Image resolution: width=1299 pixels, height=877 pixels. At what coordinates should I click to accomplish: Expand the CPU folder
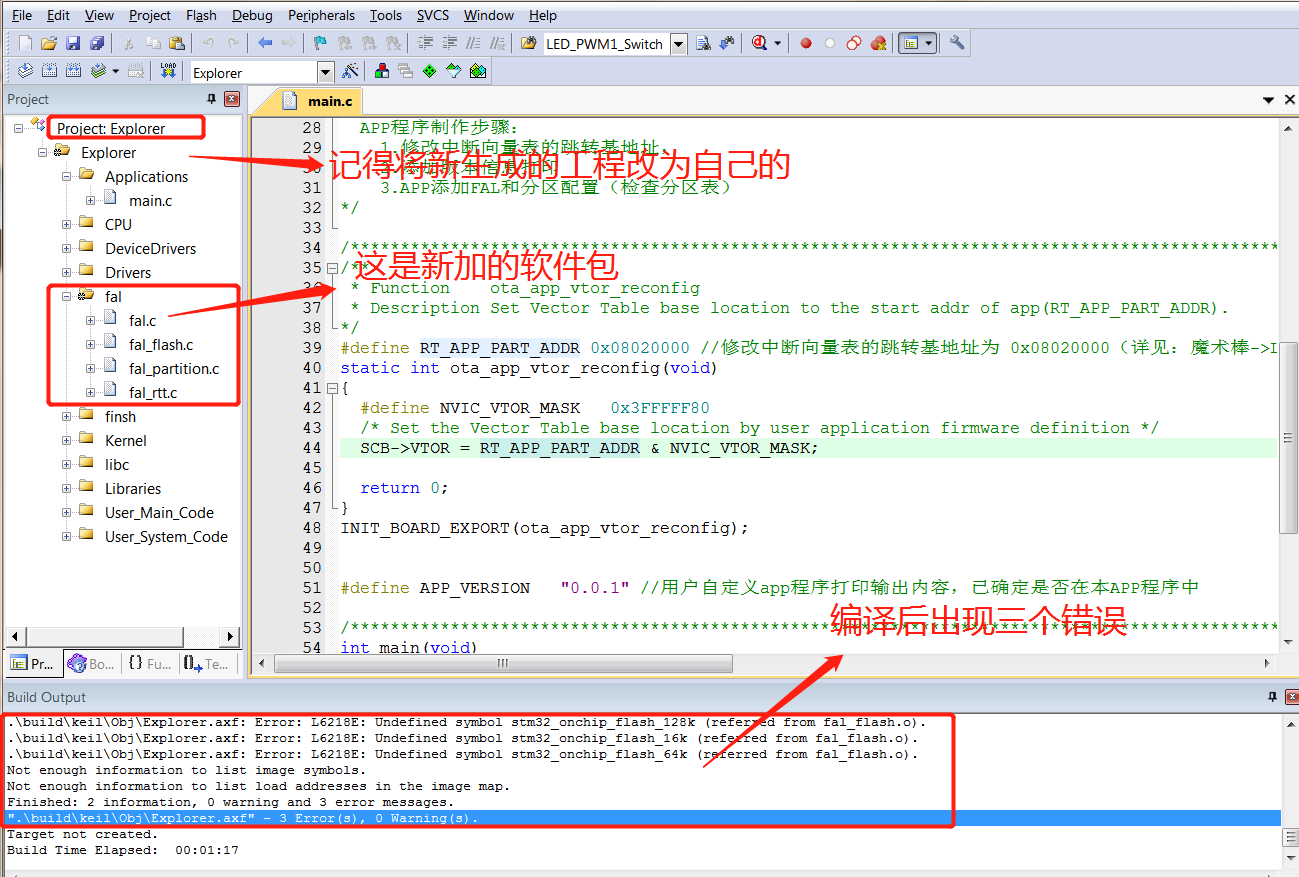[x=66, y=225]
